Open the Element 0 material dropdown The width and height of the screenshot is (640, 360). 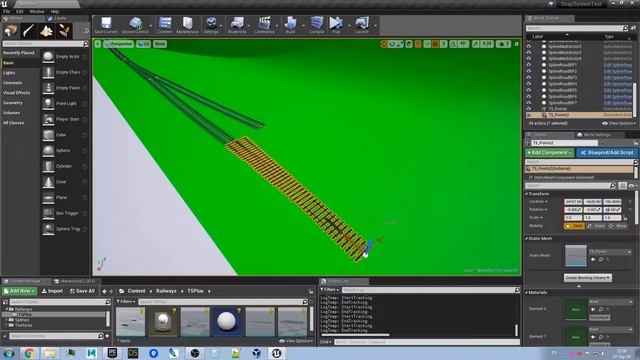click(610, 302)
